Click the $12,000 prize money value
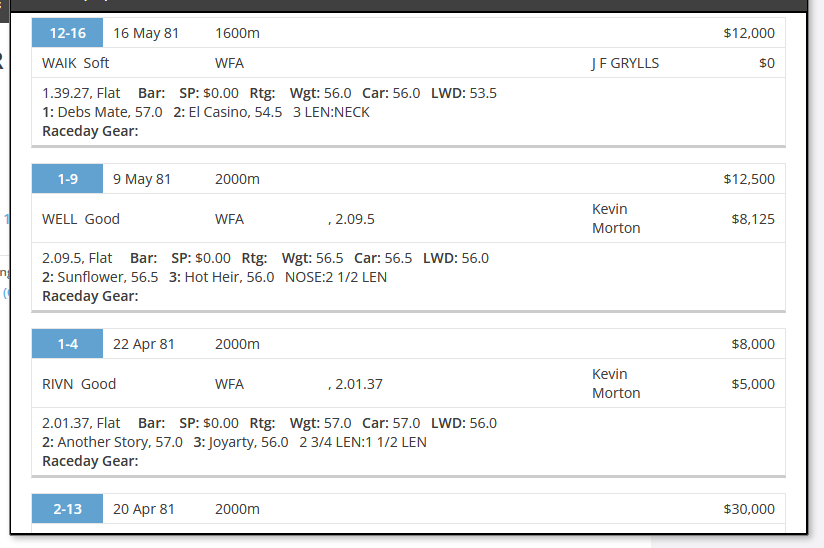 [749, 33]
